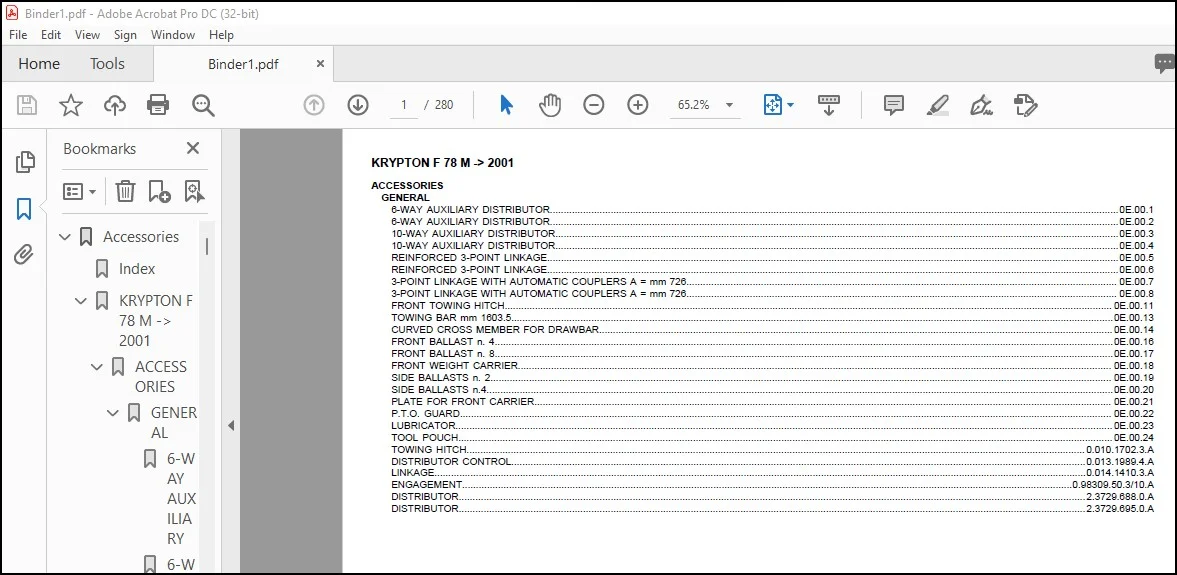Select the Accessories bookmark label
The width and height of the screenshot is (1177, 575).
point(141,237)
